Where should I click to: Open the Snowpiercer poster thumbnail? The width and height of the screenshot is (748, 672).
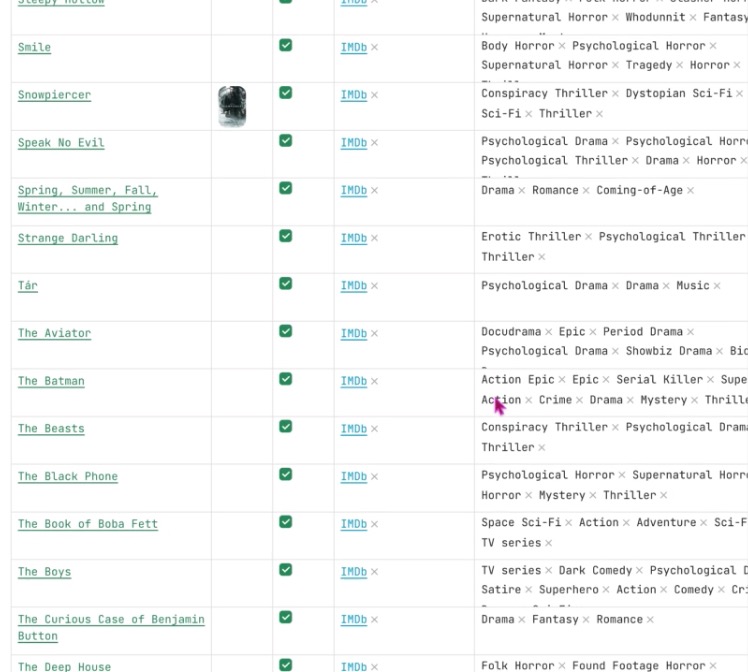point(232,106)
